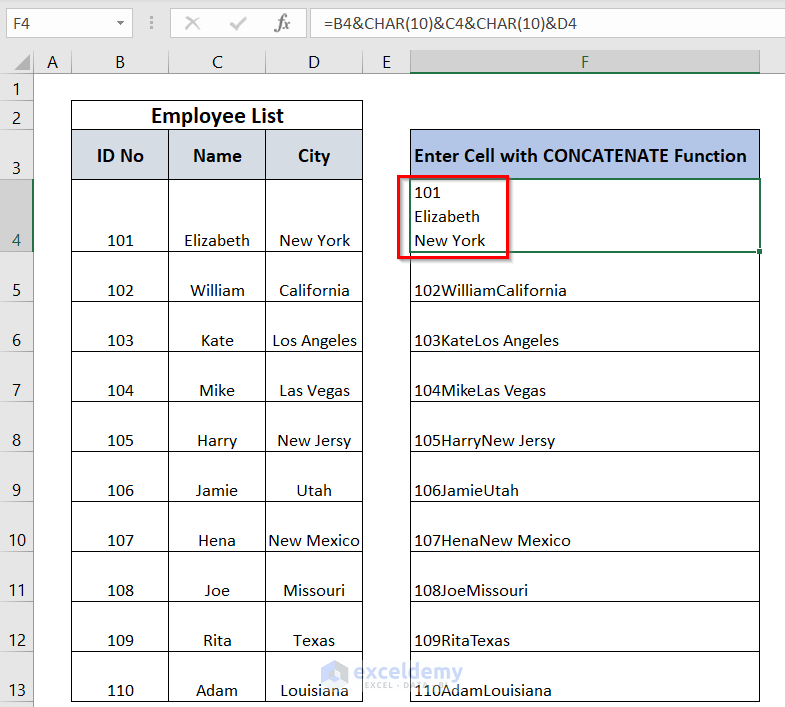Select the 'Las Vegas' cell in column D
785x707 pixels.
(314, 377)
